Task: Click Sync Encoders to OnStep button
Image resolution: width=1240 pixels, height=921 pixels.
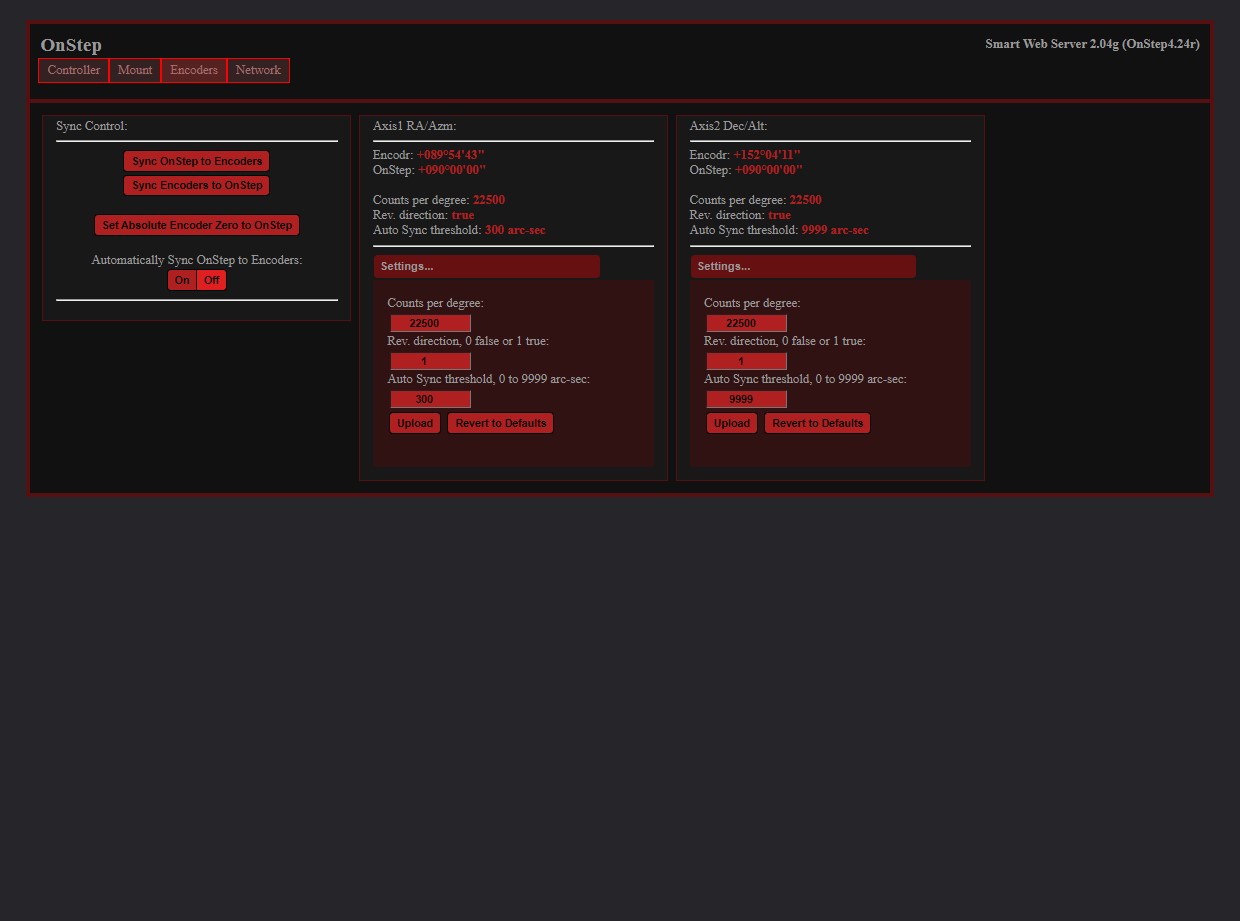Action: pyautogui.click(x=197, y=185)
